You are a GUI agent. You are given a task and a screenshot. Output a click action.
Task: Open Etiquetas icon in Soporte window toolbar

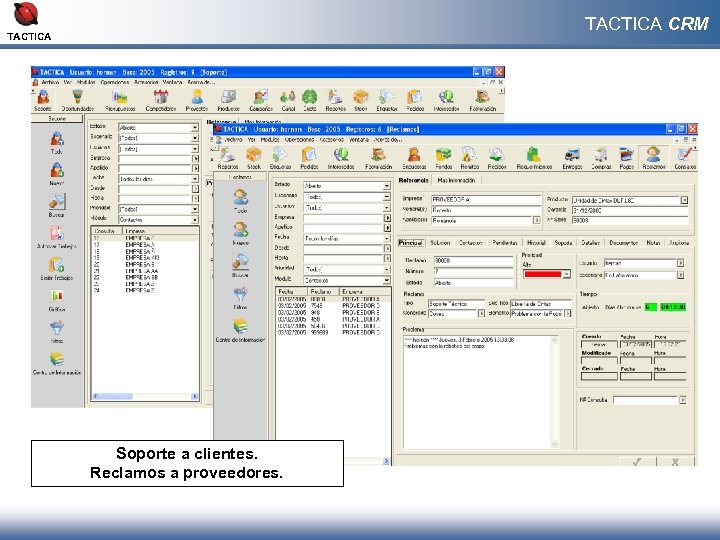coord(387,101)
